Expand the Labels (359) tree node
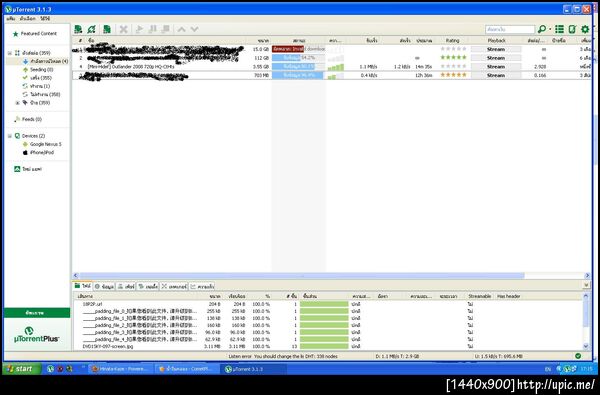 pyautogui.click(x=17, y=103)
